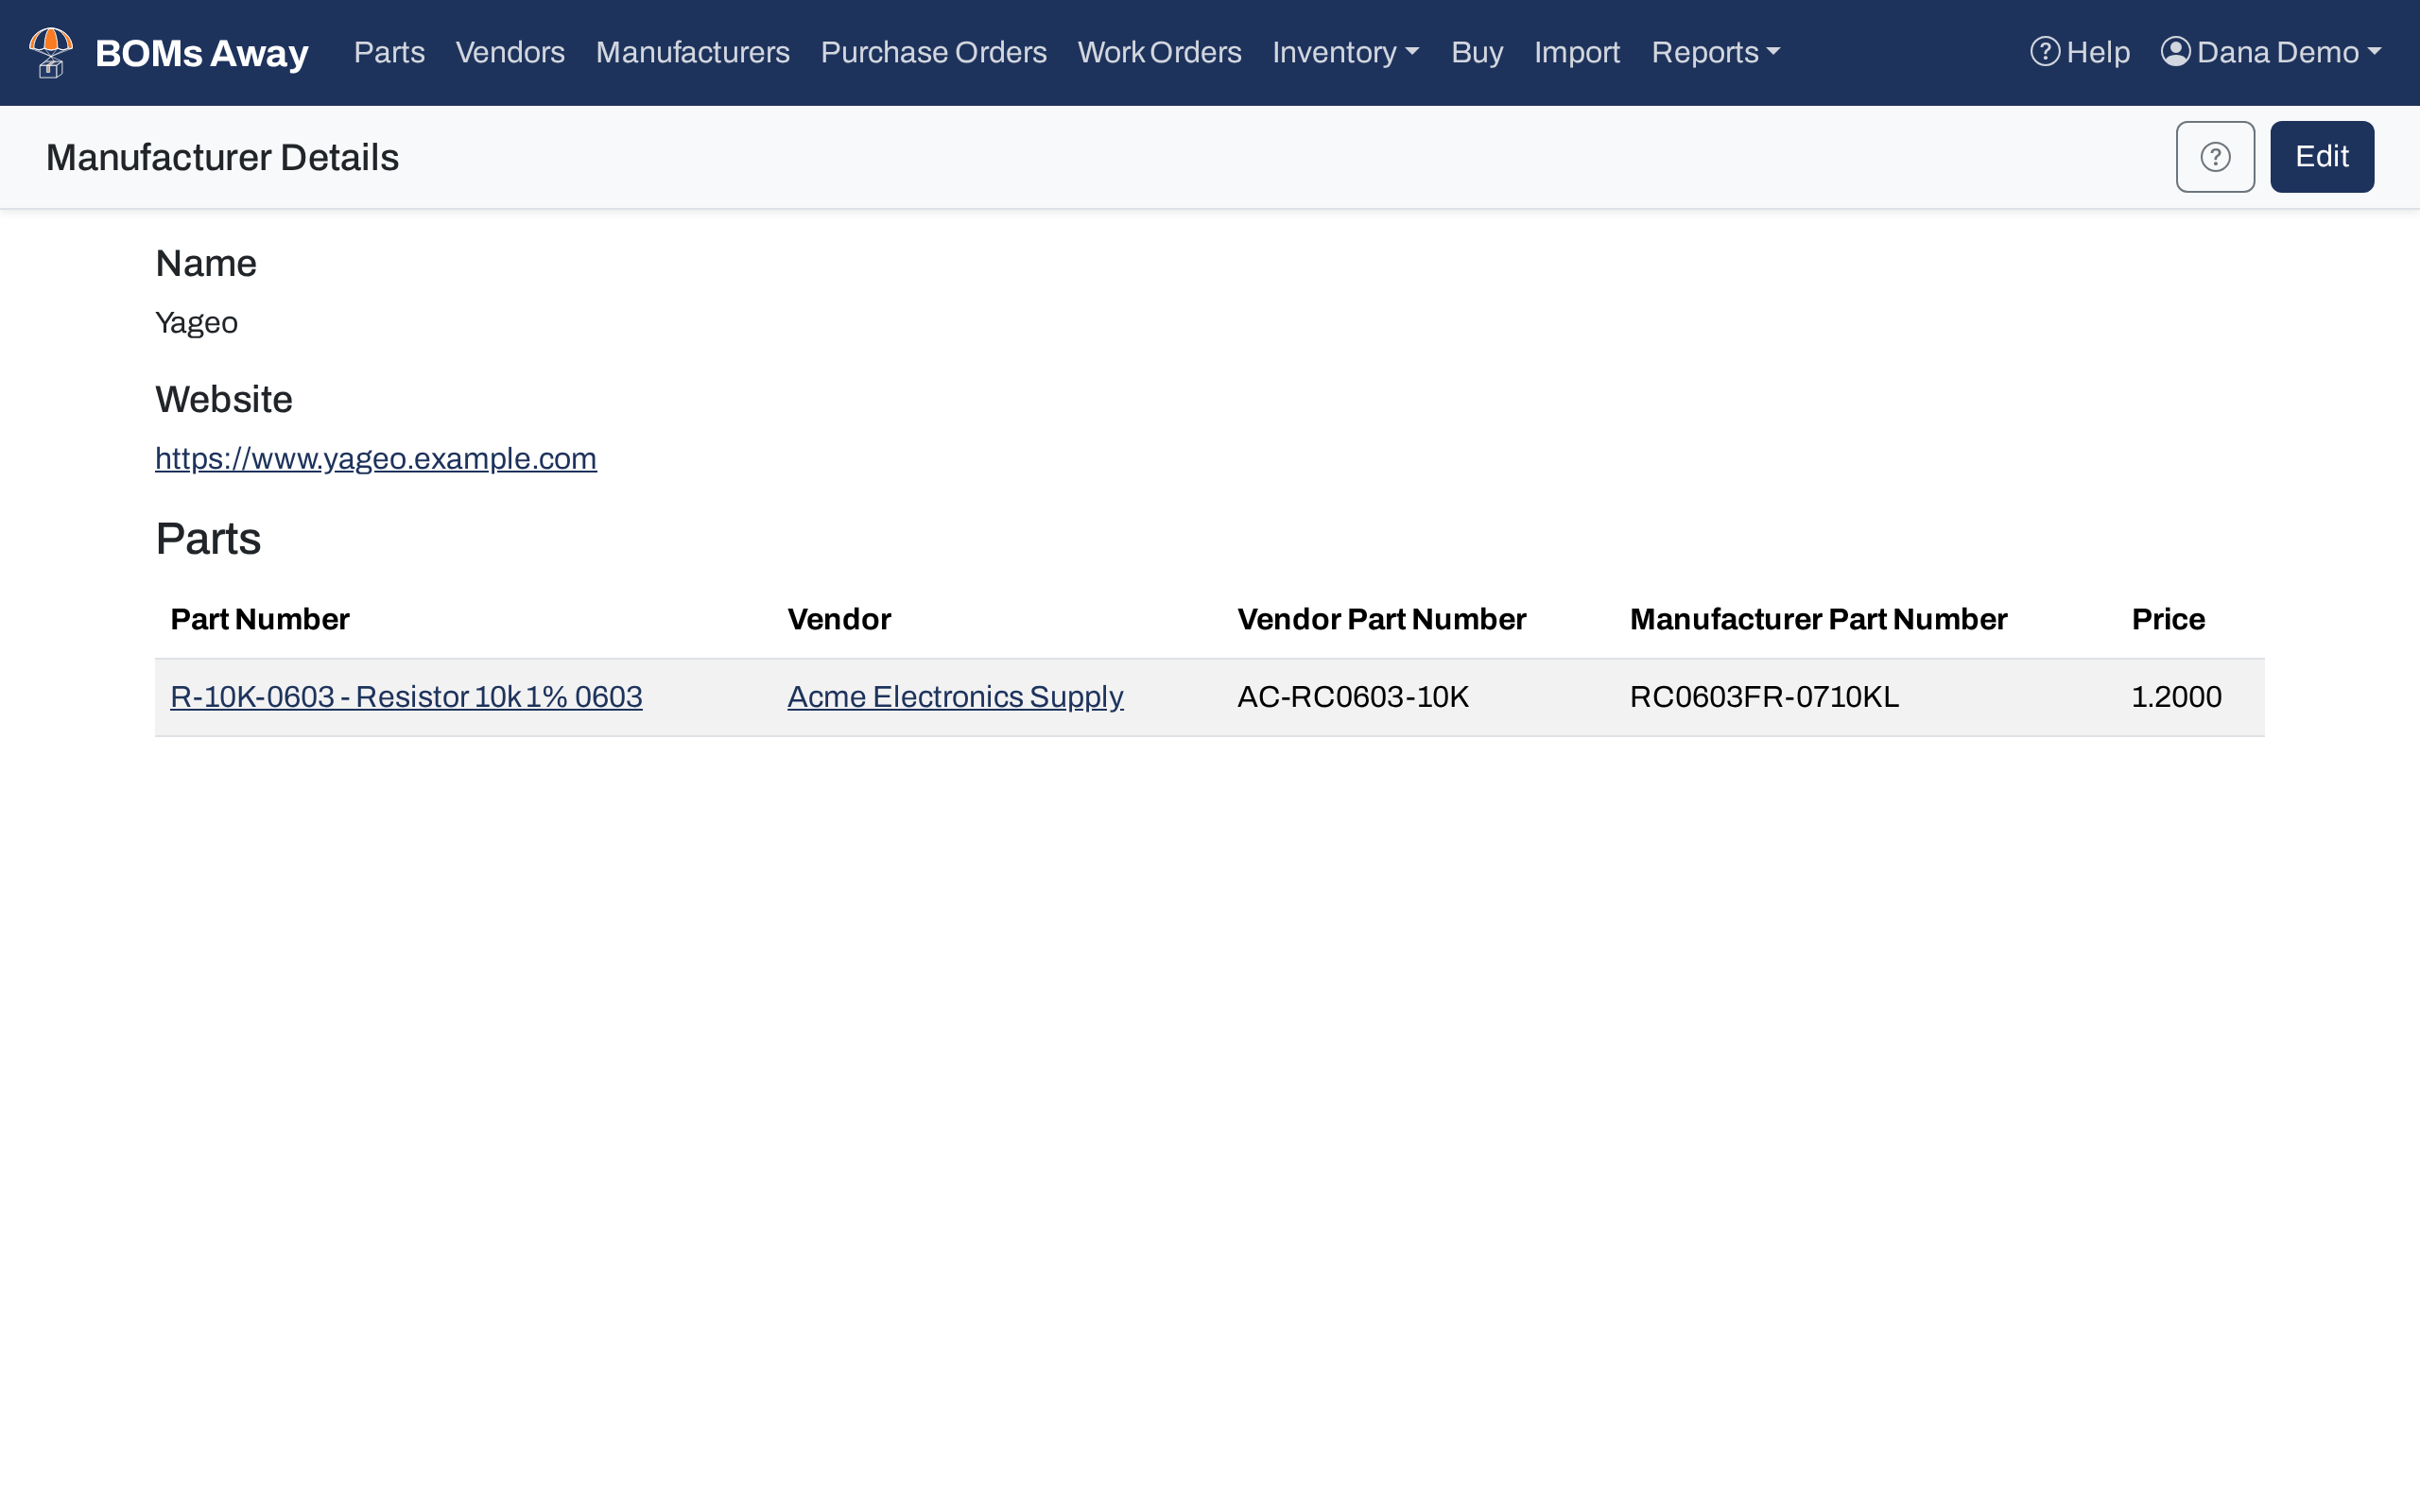Click the manufacturer name Yageo
The image size is (2420, 1512).
[x=196, y=323]
